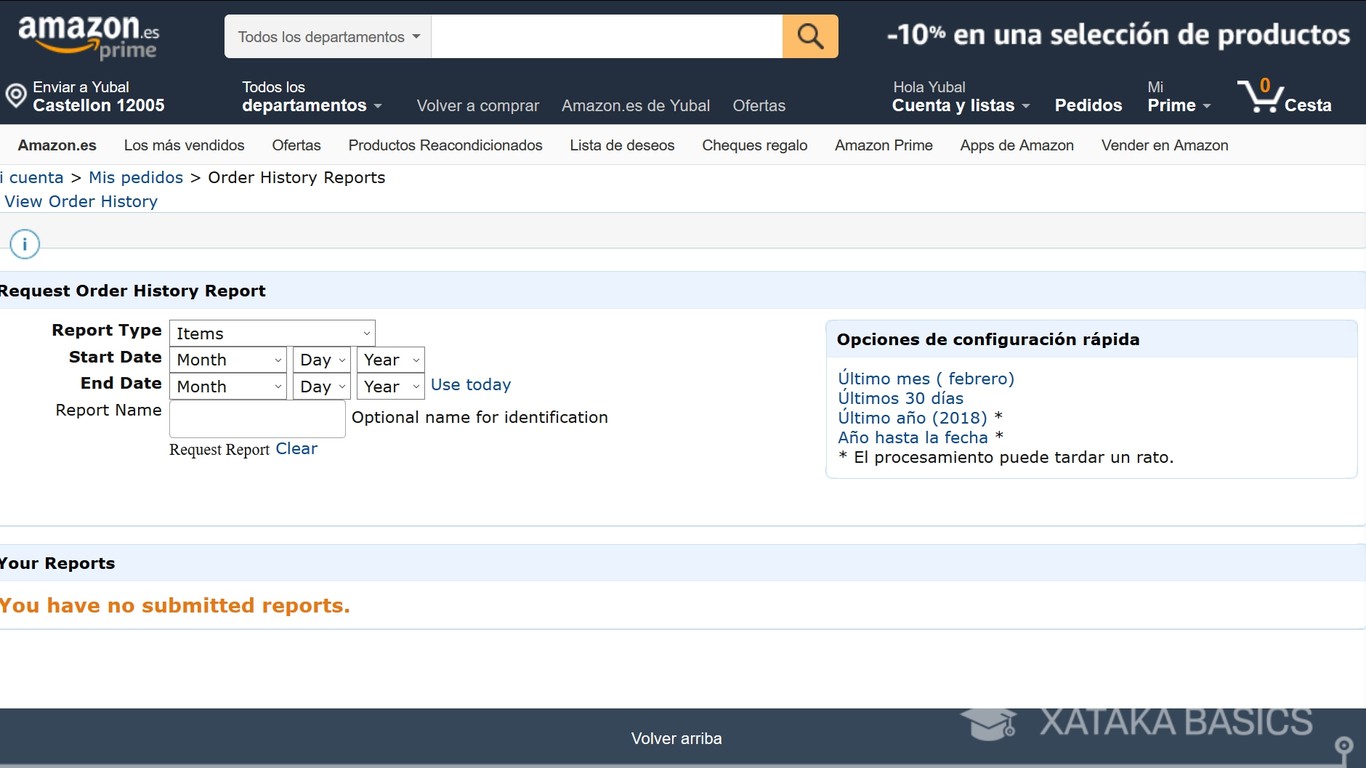Image resolution: width=1366 pixels, height=768 pixels.
Task: Expand the Cuenta y listas menu
Action: click(x=958, y=104)
